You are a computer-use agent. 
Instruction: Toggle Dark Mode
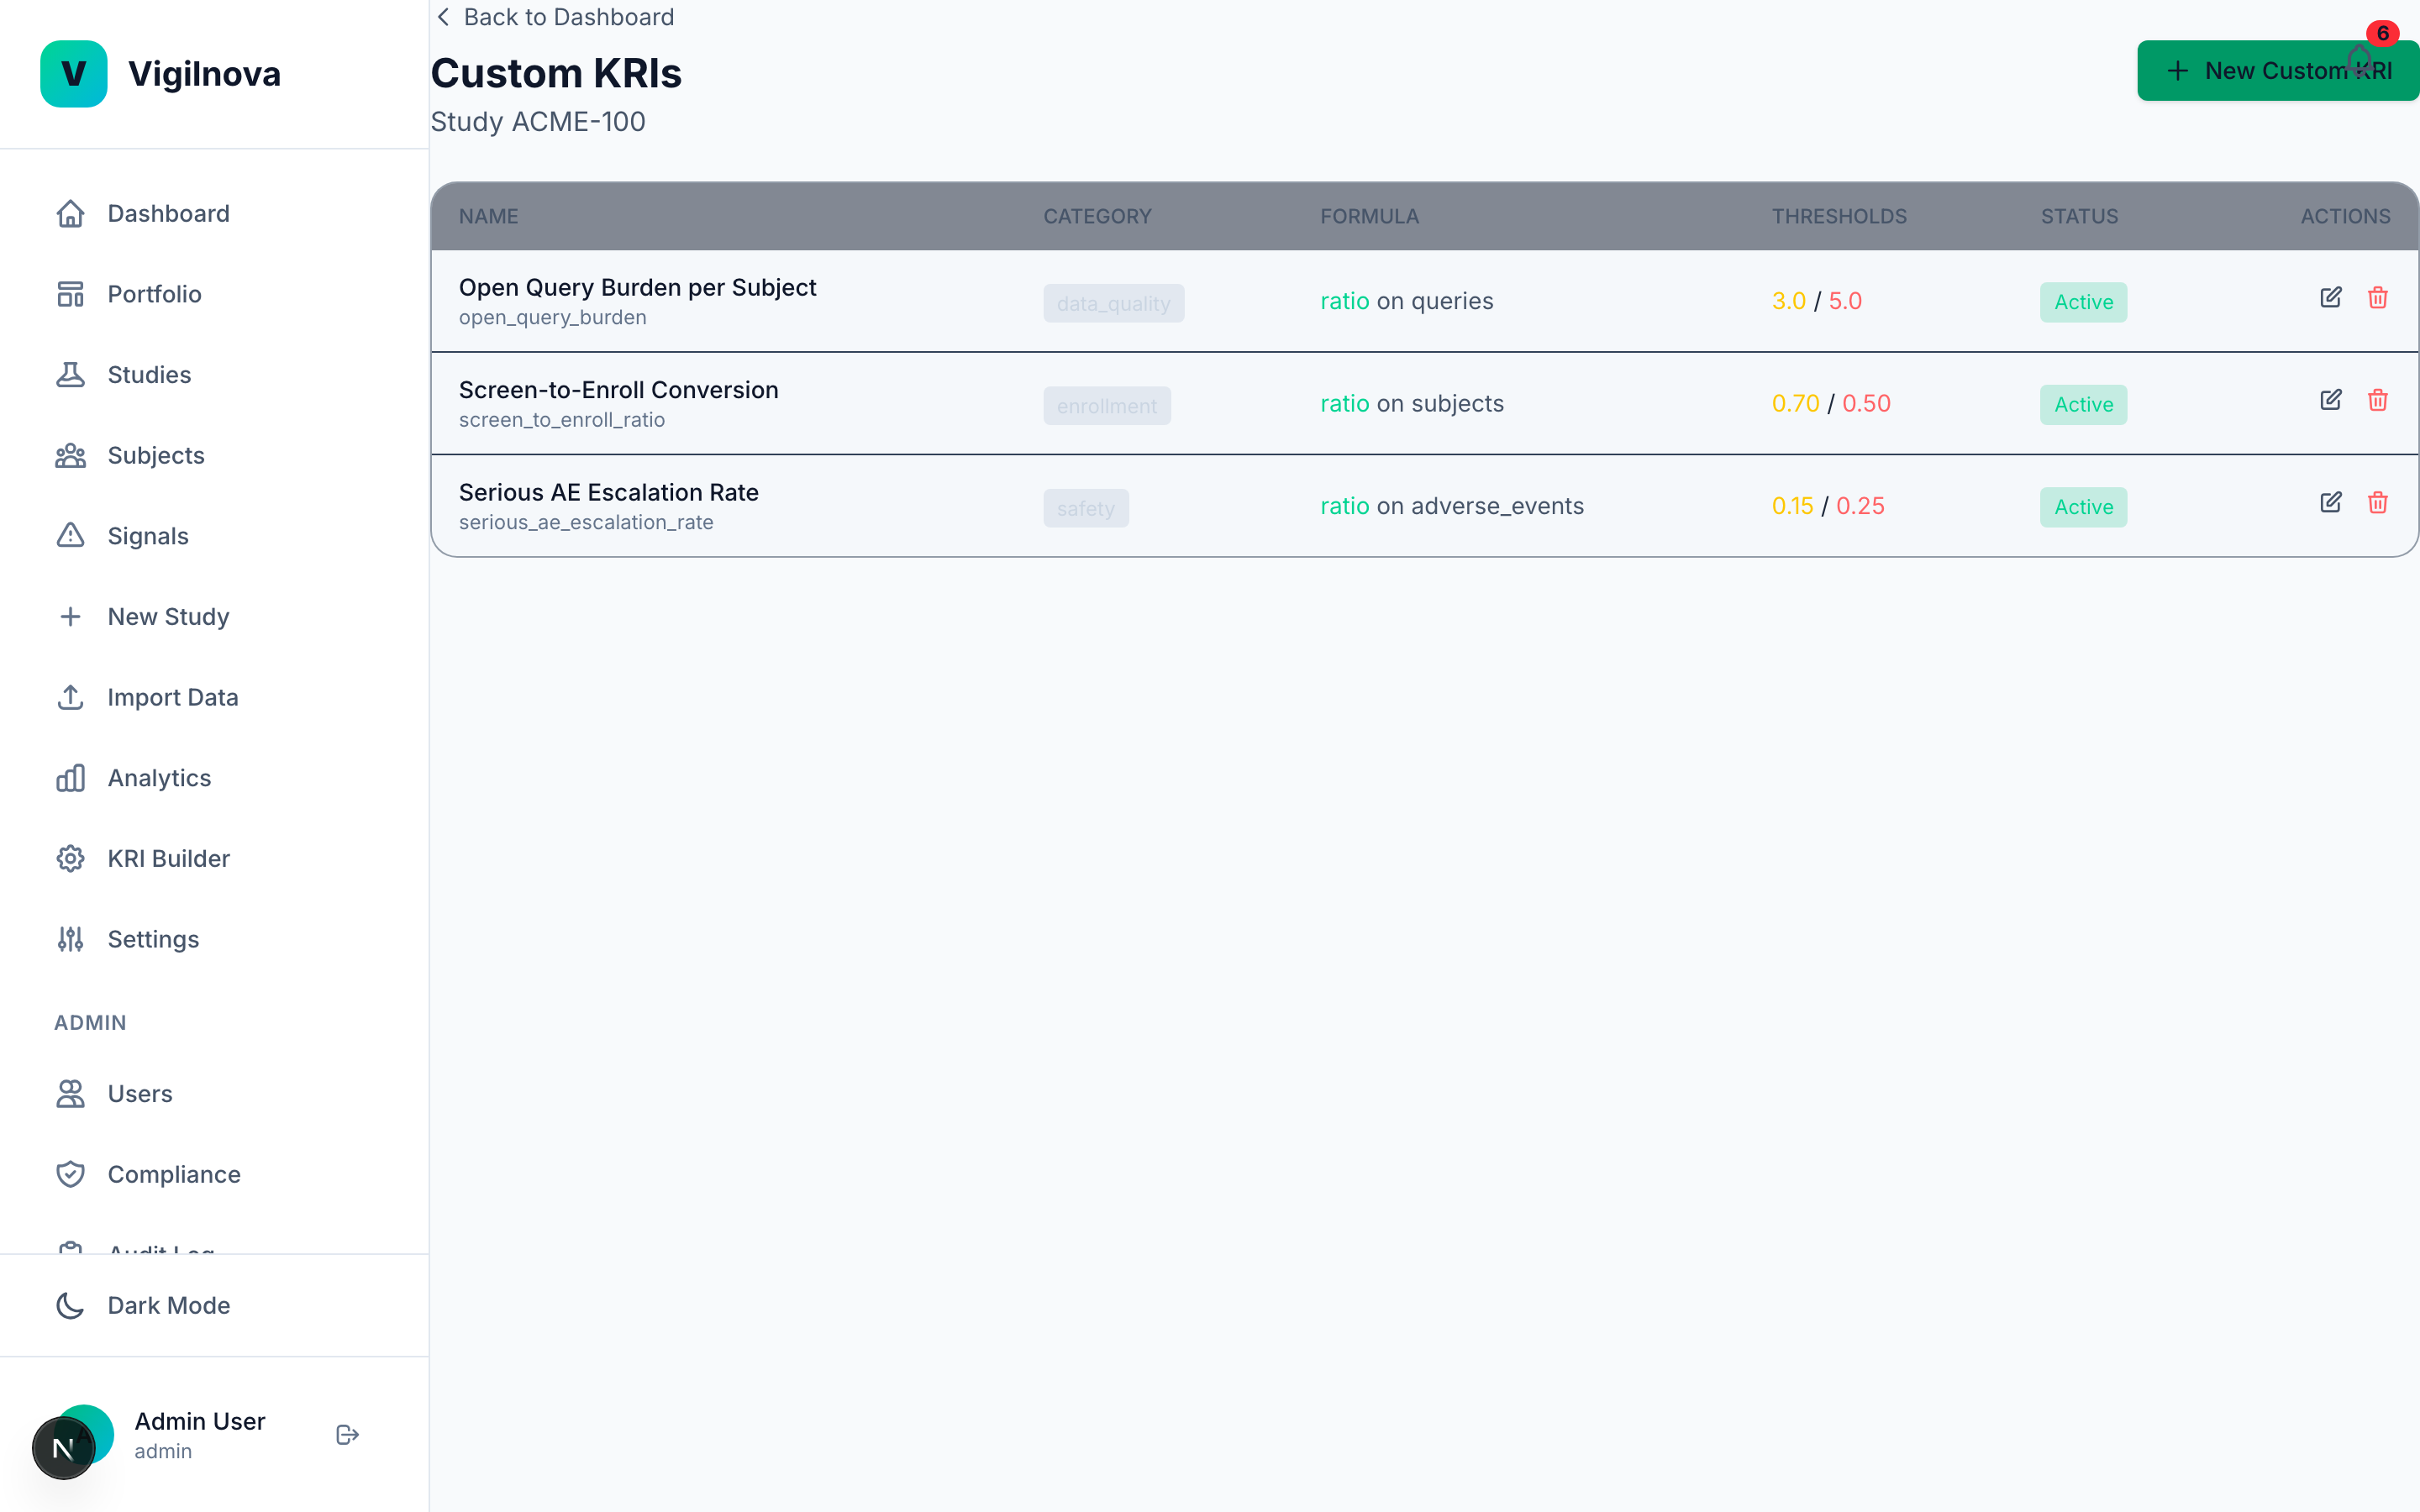point(168,1305)
